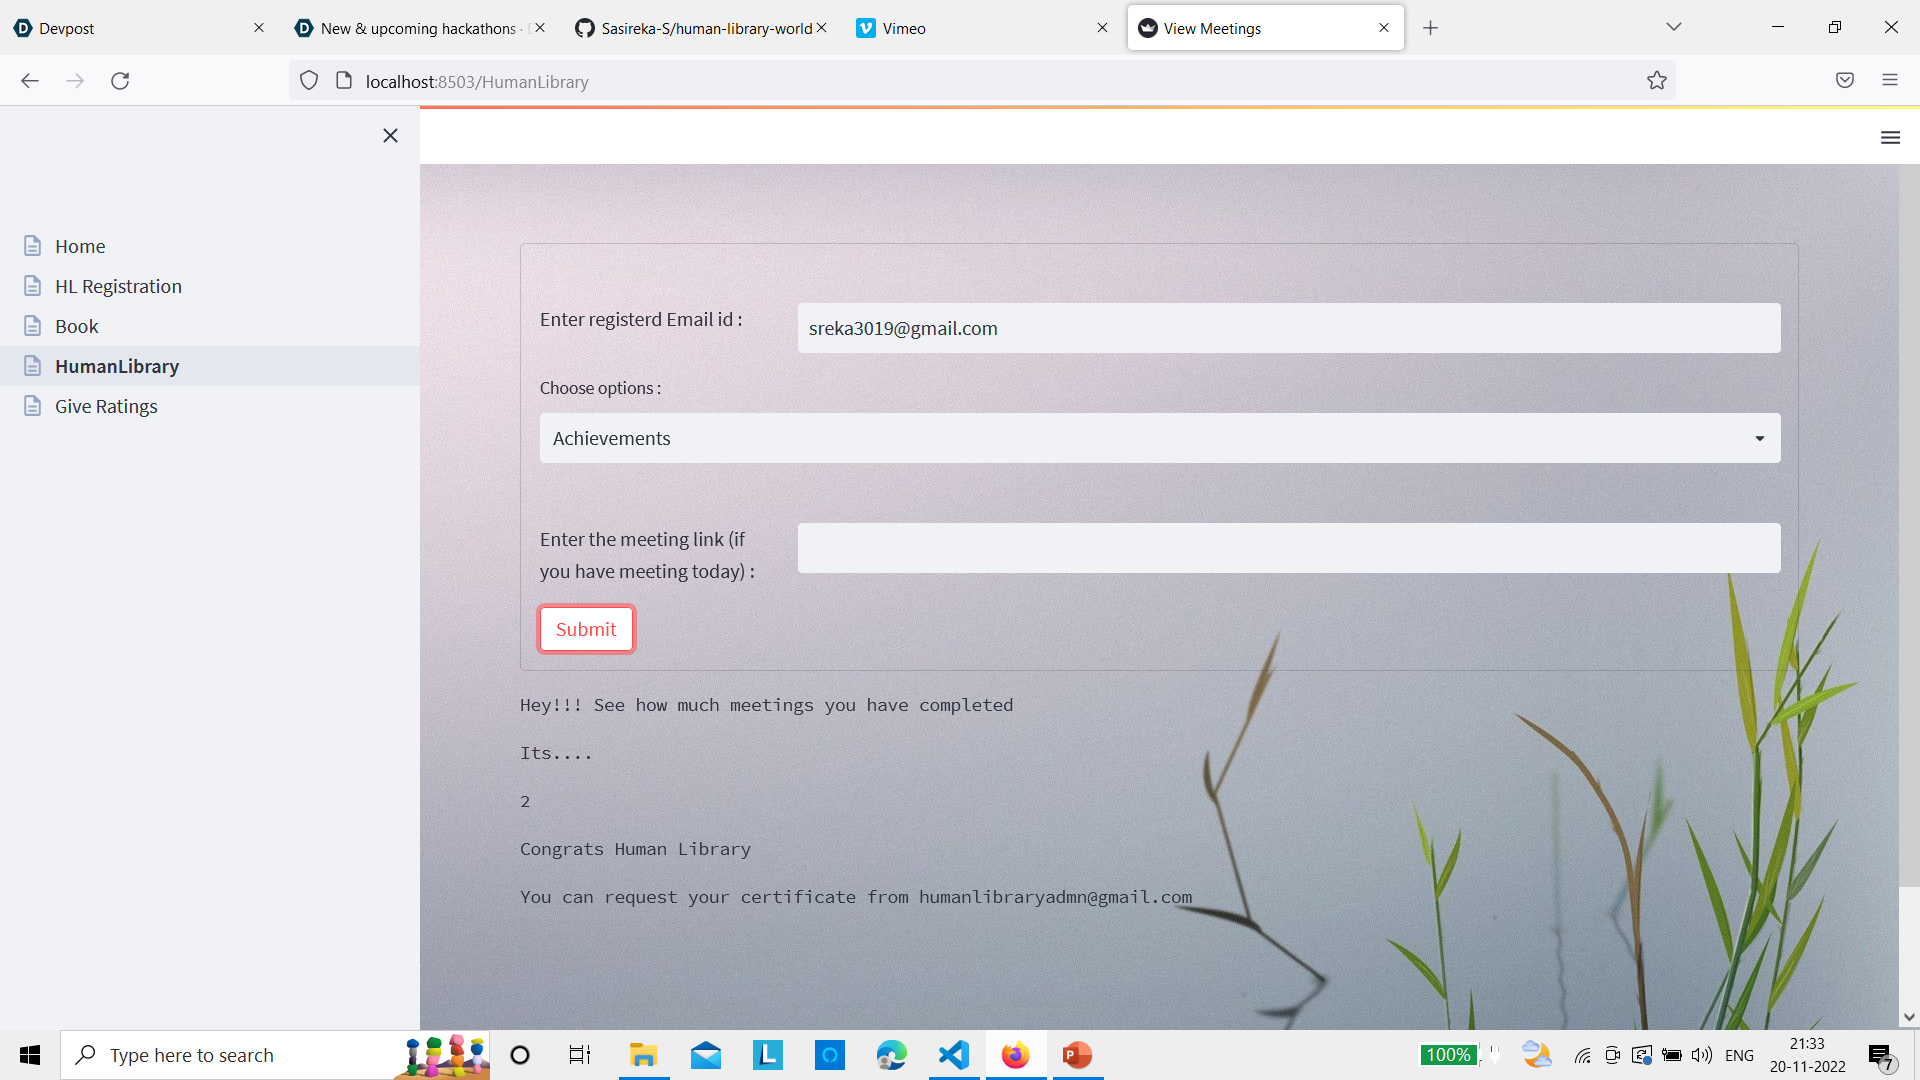Open HL Registration page
The height and width of the screenshot is (1080, 1920).
coord(118,286)
